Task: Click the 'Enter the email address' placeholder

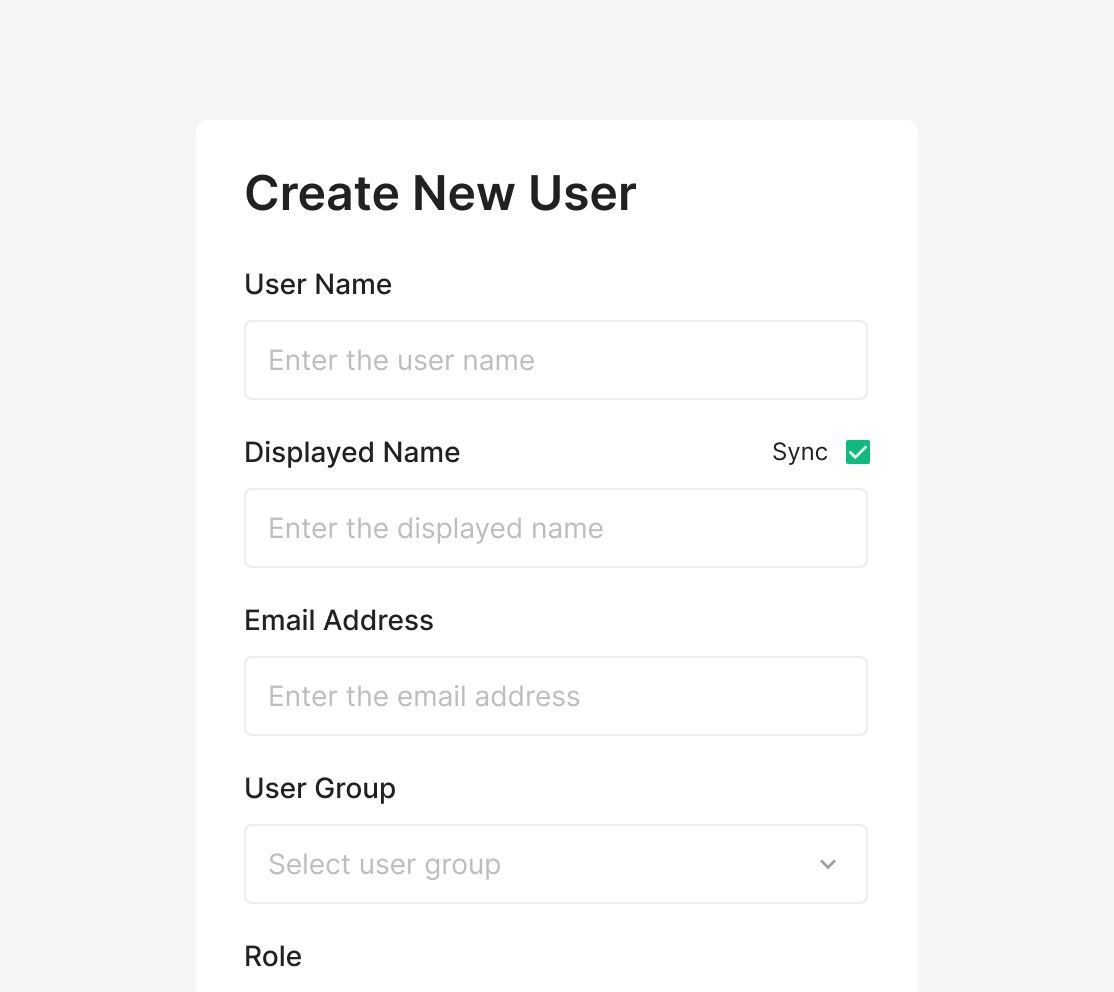Action: [x=424, y=696]
